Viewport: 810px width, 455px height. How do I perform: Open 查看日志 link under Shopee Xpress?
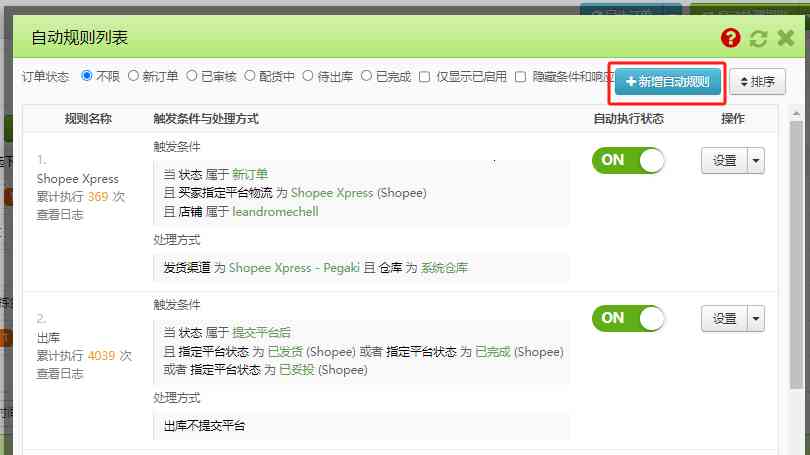tap(60, 215)
